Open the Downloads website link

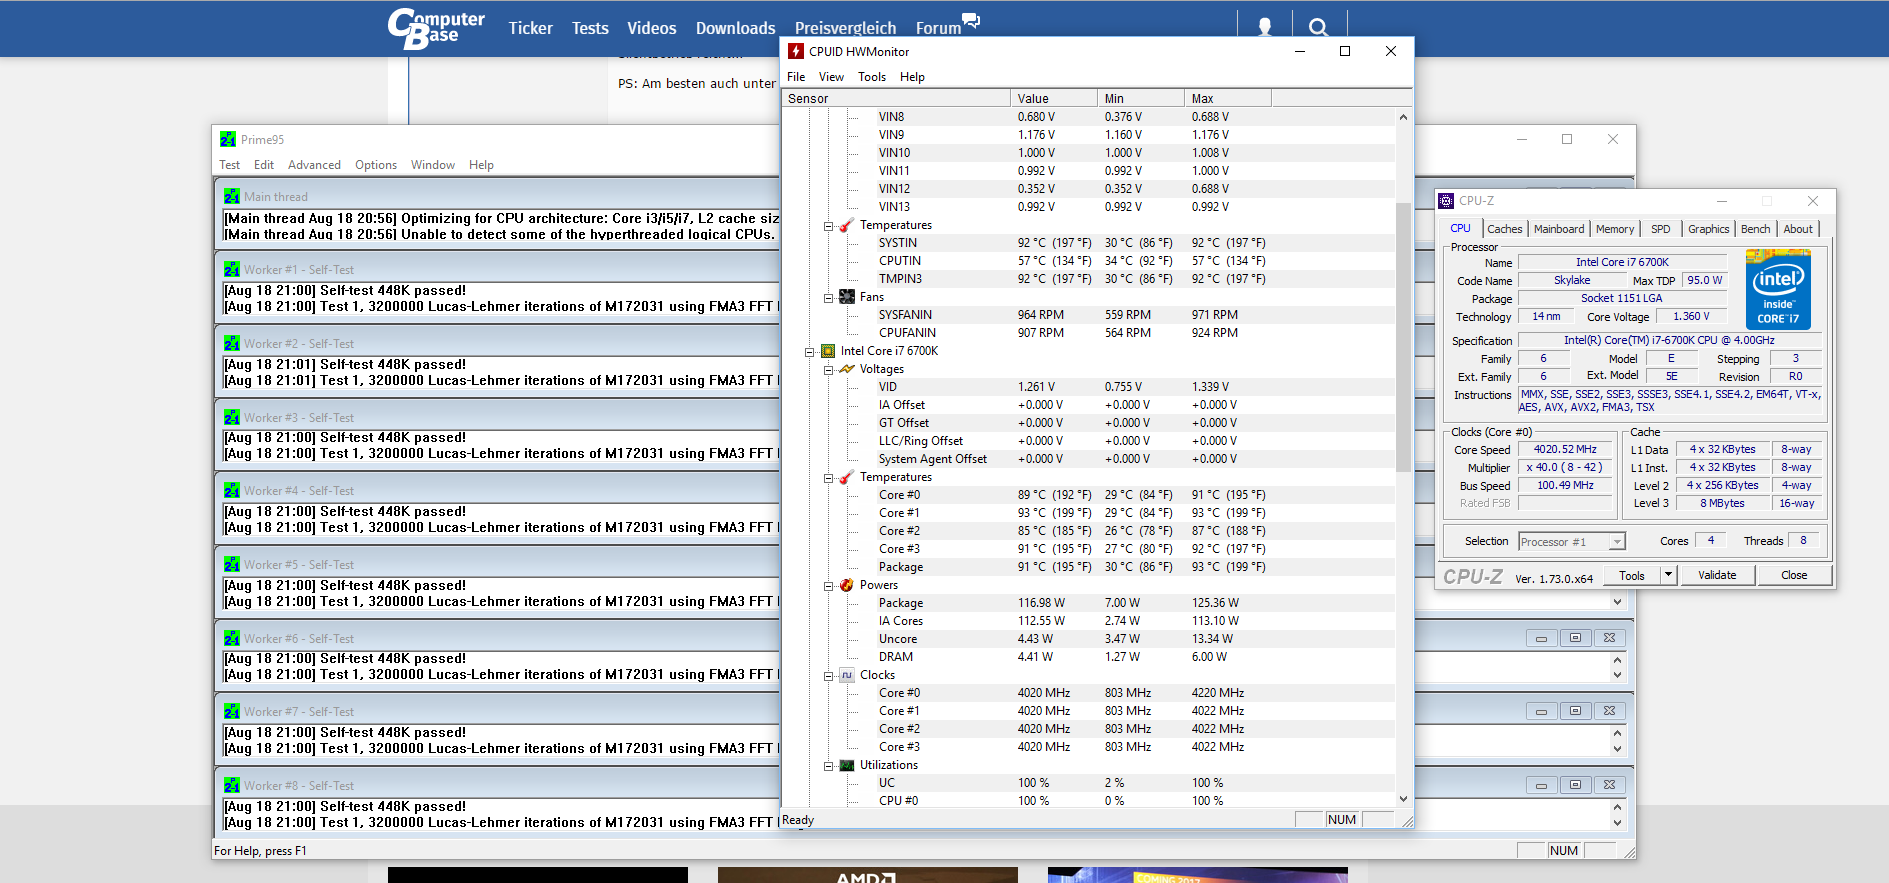coord(735,28)
